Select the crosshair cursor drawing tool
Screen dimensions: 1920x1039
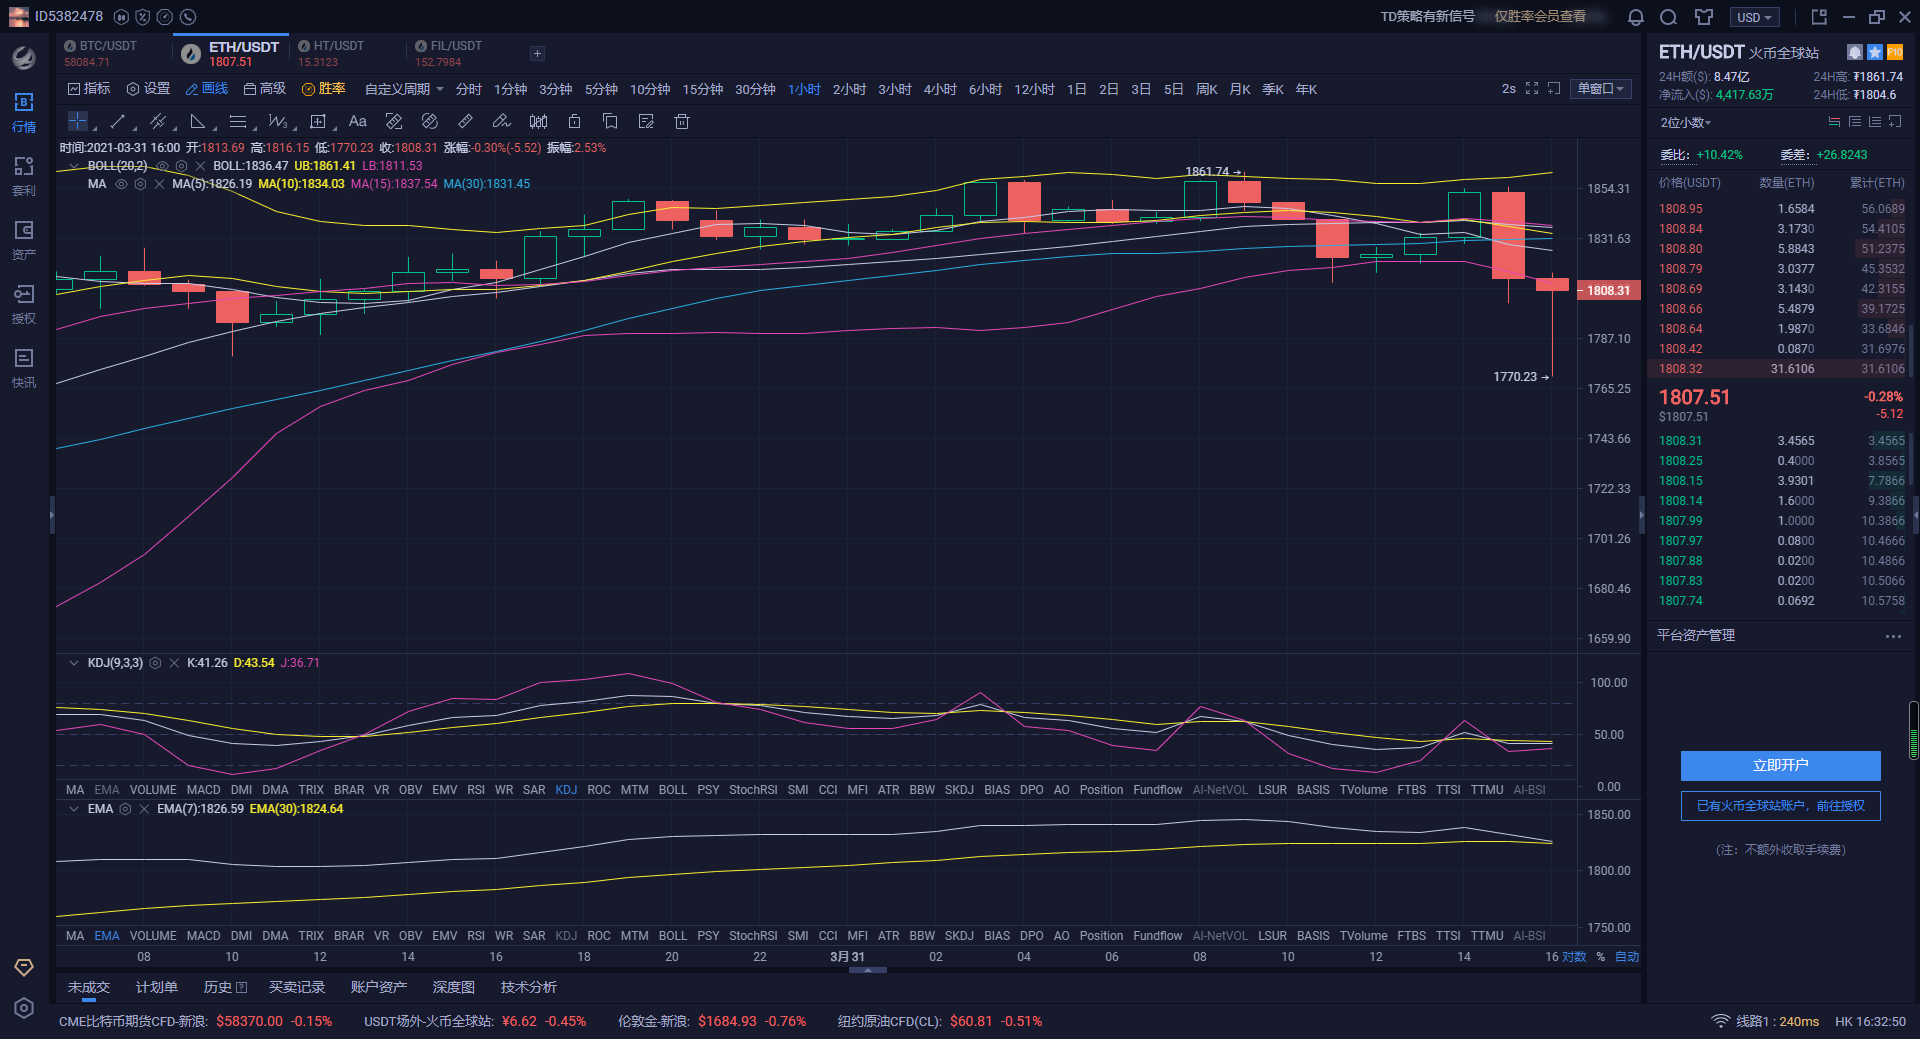coord(77,121)
